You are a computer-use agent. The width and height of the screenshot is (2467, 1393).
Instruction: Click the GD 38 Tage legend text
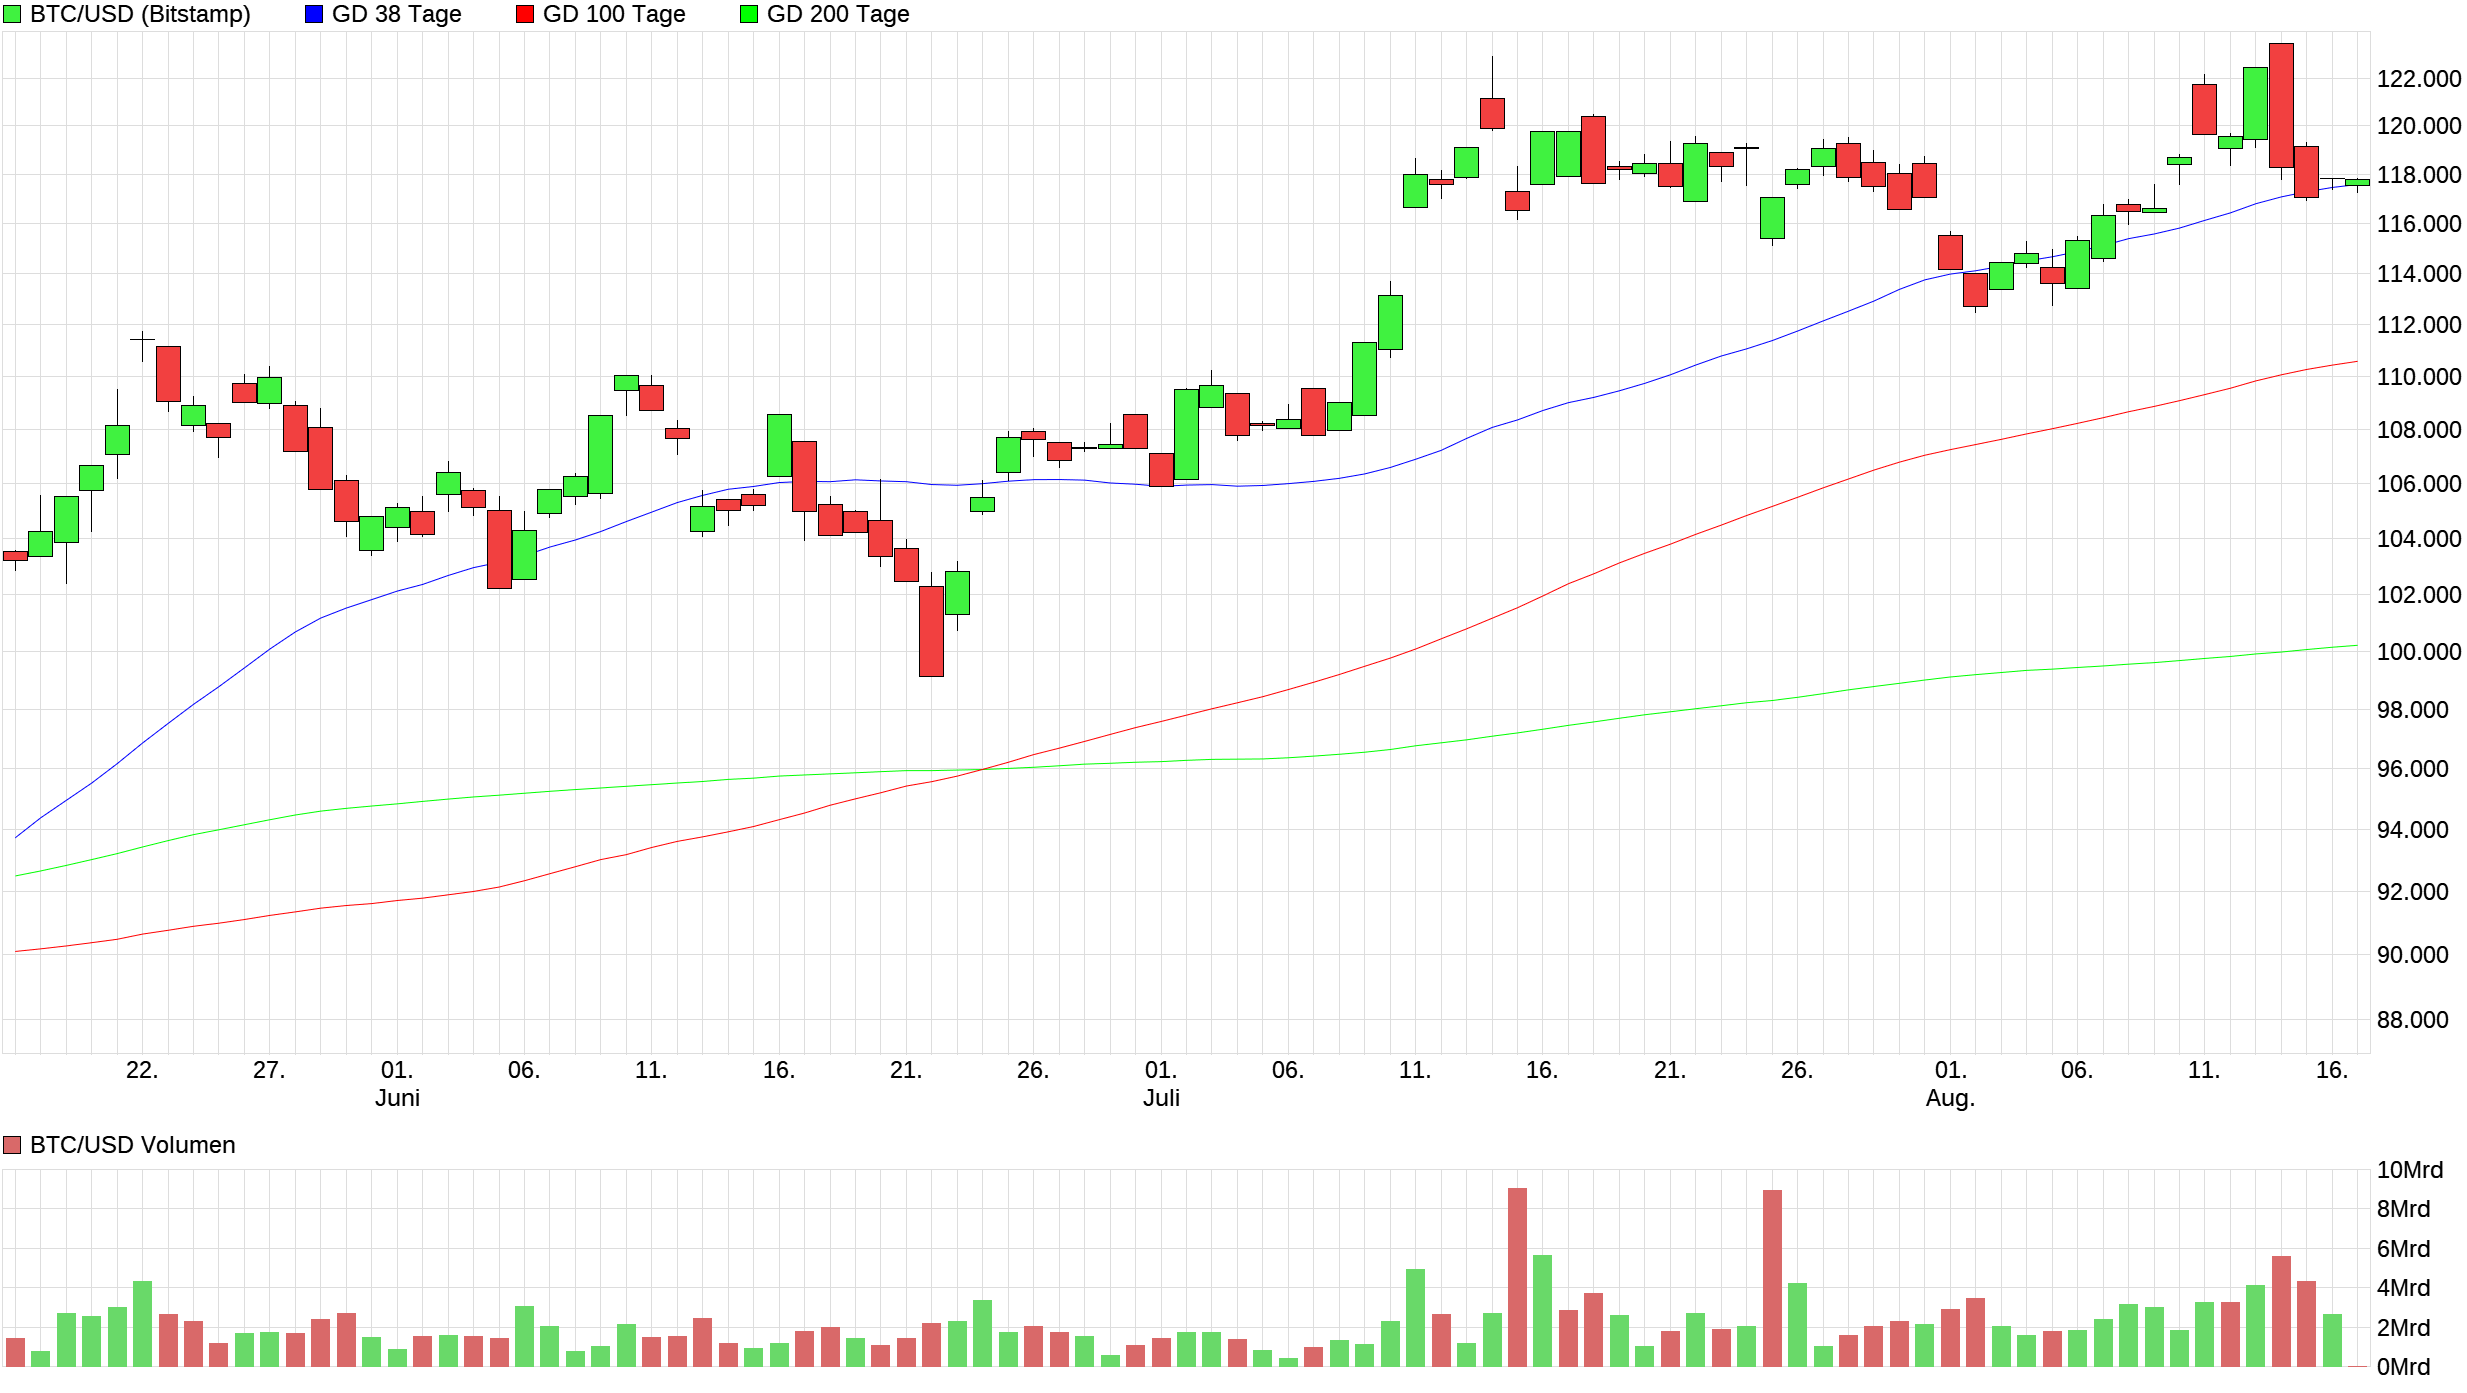[396, 14]
